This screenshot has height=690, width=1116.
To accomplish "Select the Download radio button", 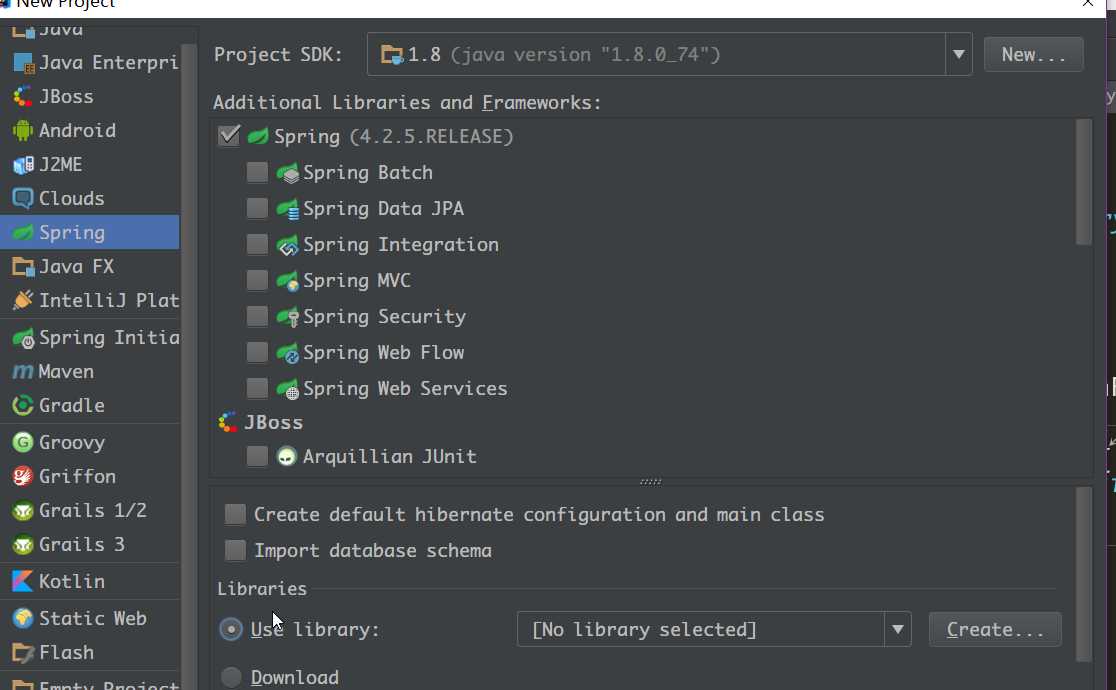I will tap(231, 677).
